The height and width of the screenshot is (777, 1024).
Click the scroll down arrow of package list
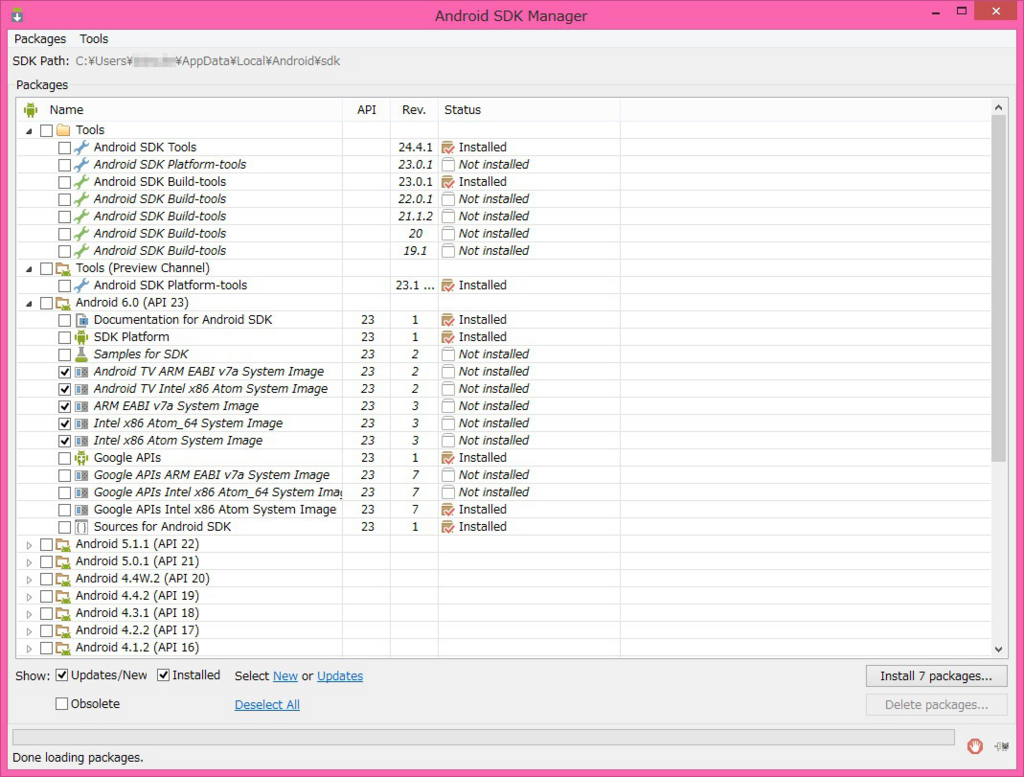(x=998, y=649)
